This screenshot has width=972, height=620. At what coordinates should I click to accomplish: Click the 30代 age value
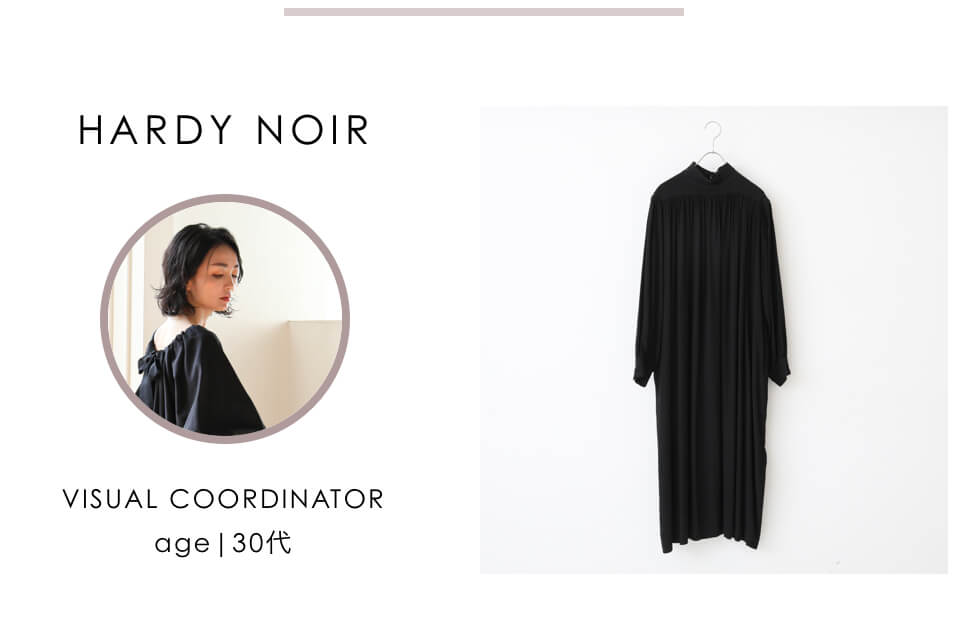[x=262, y=543]
